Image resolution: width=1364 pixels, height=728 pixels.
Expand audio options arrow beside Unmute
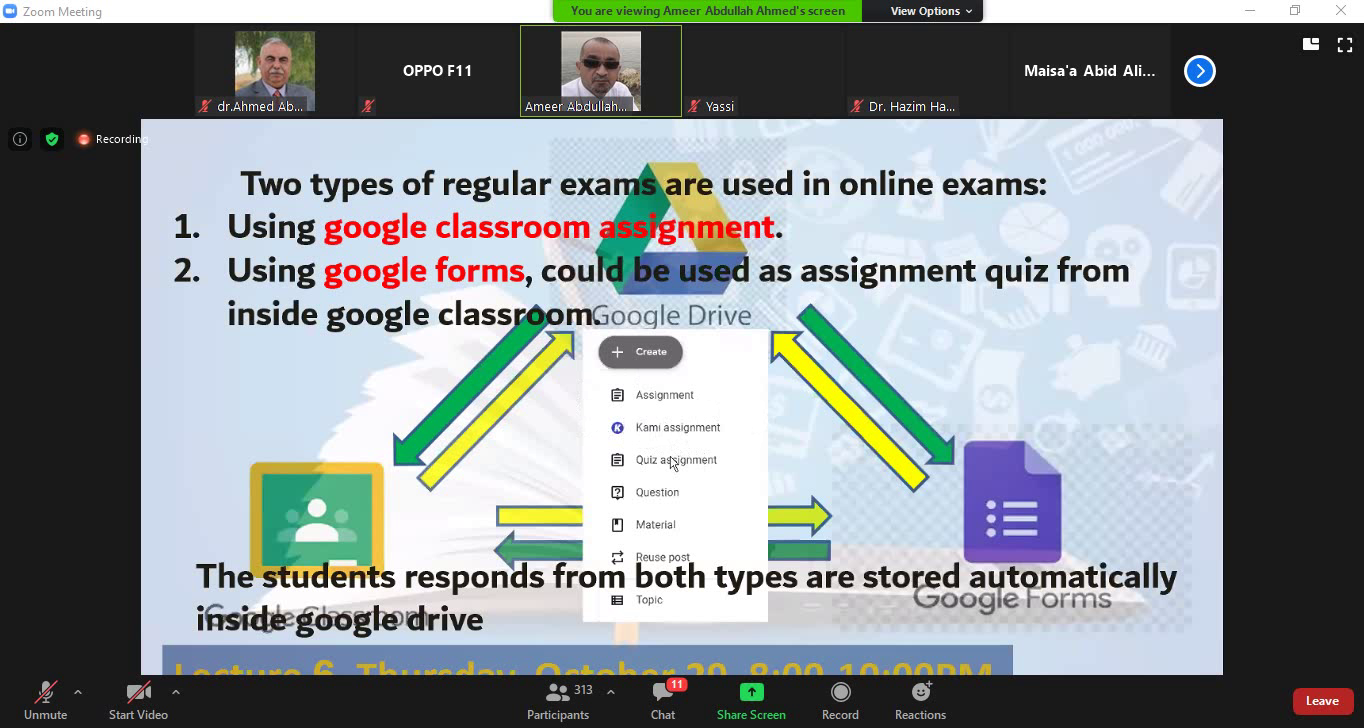pos(78,691)
